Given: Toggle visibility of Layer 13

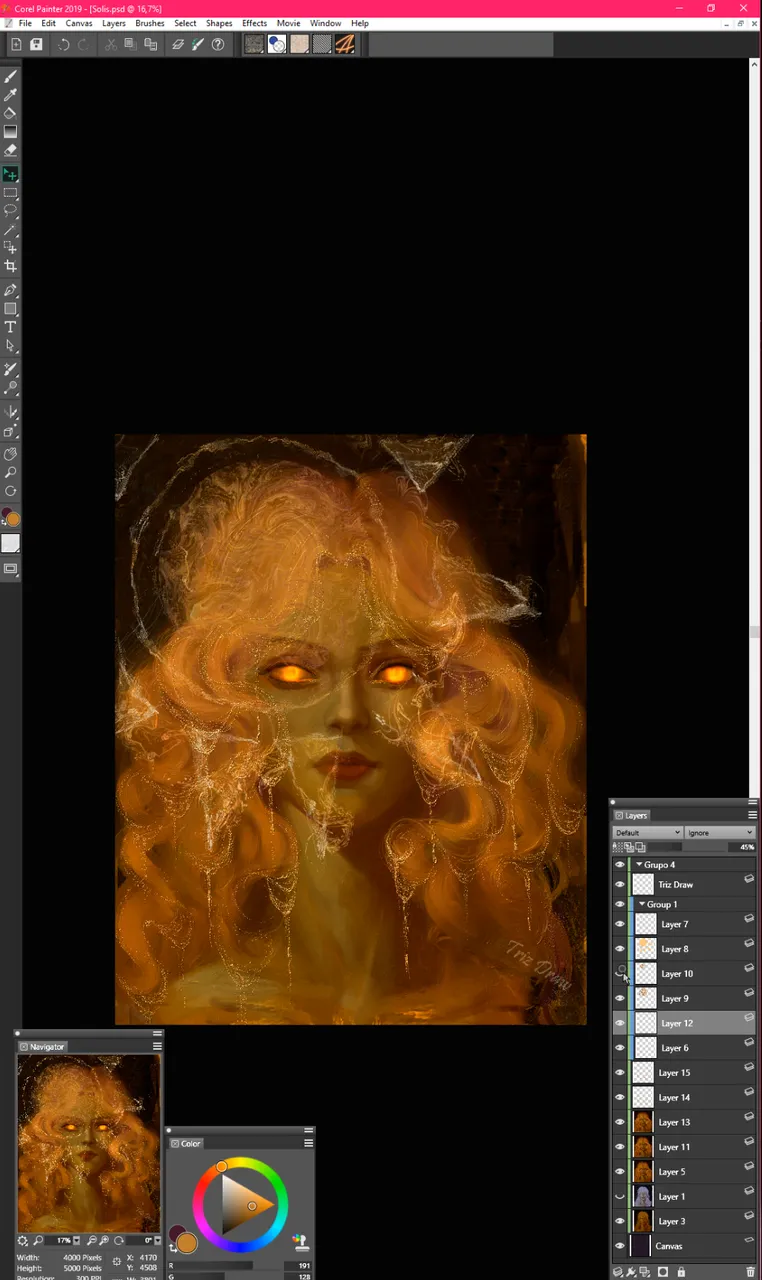Looking at the screenshot, I should (x=619, y=1123).
